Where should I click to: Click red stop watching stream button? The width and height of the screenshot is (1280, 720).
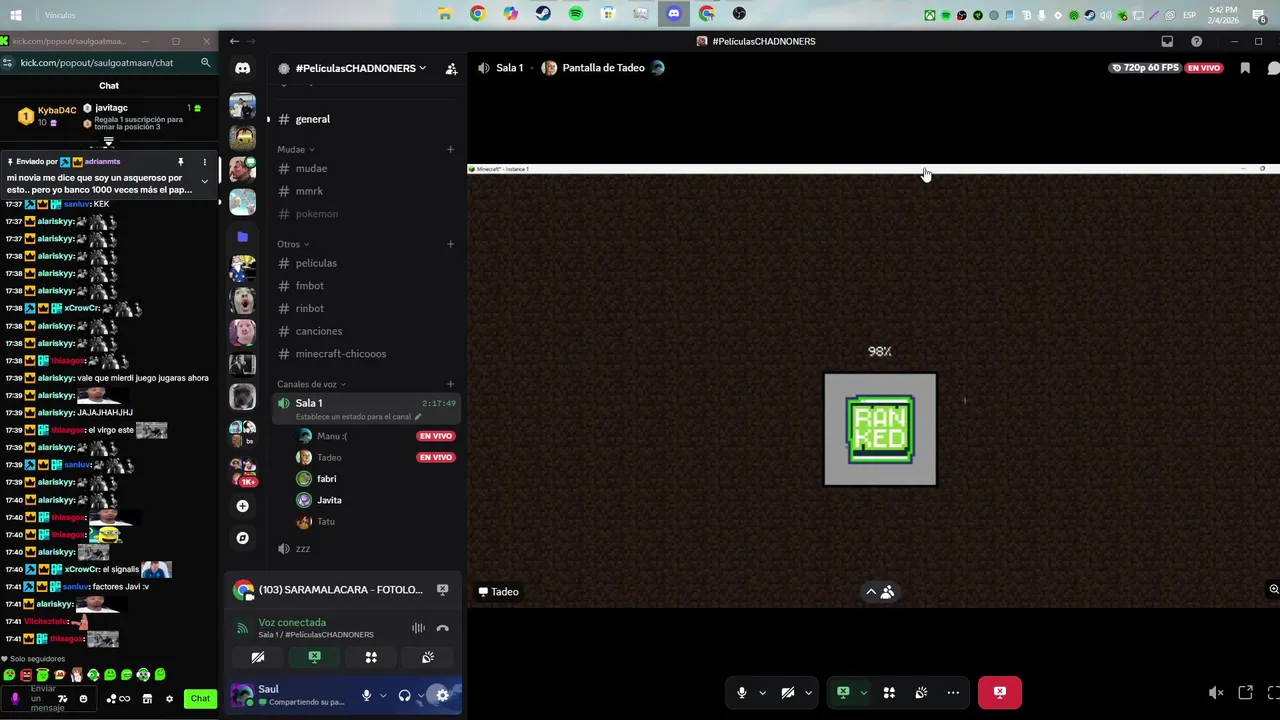coord(1000,692)
